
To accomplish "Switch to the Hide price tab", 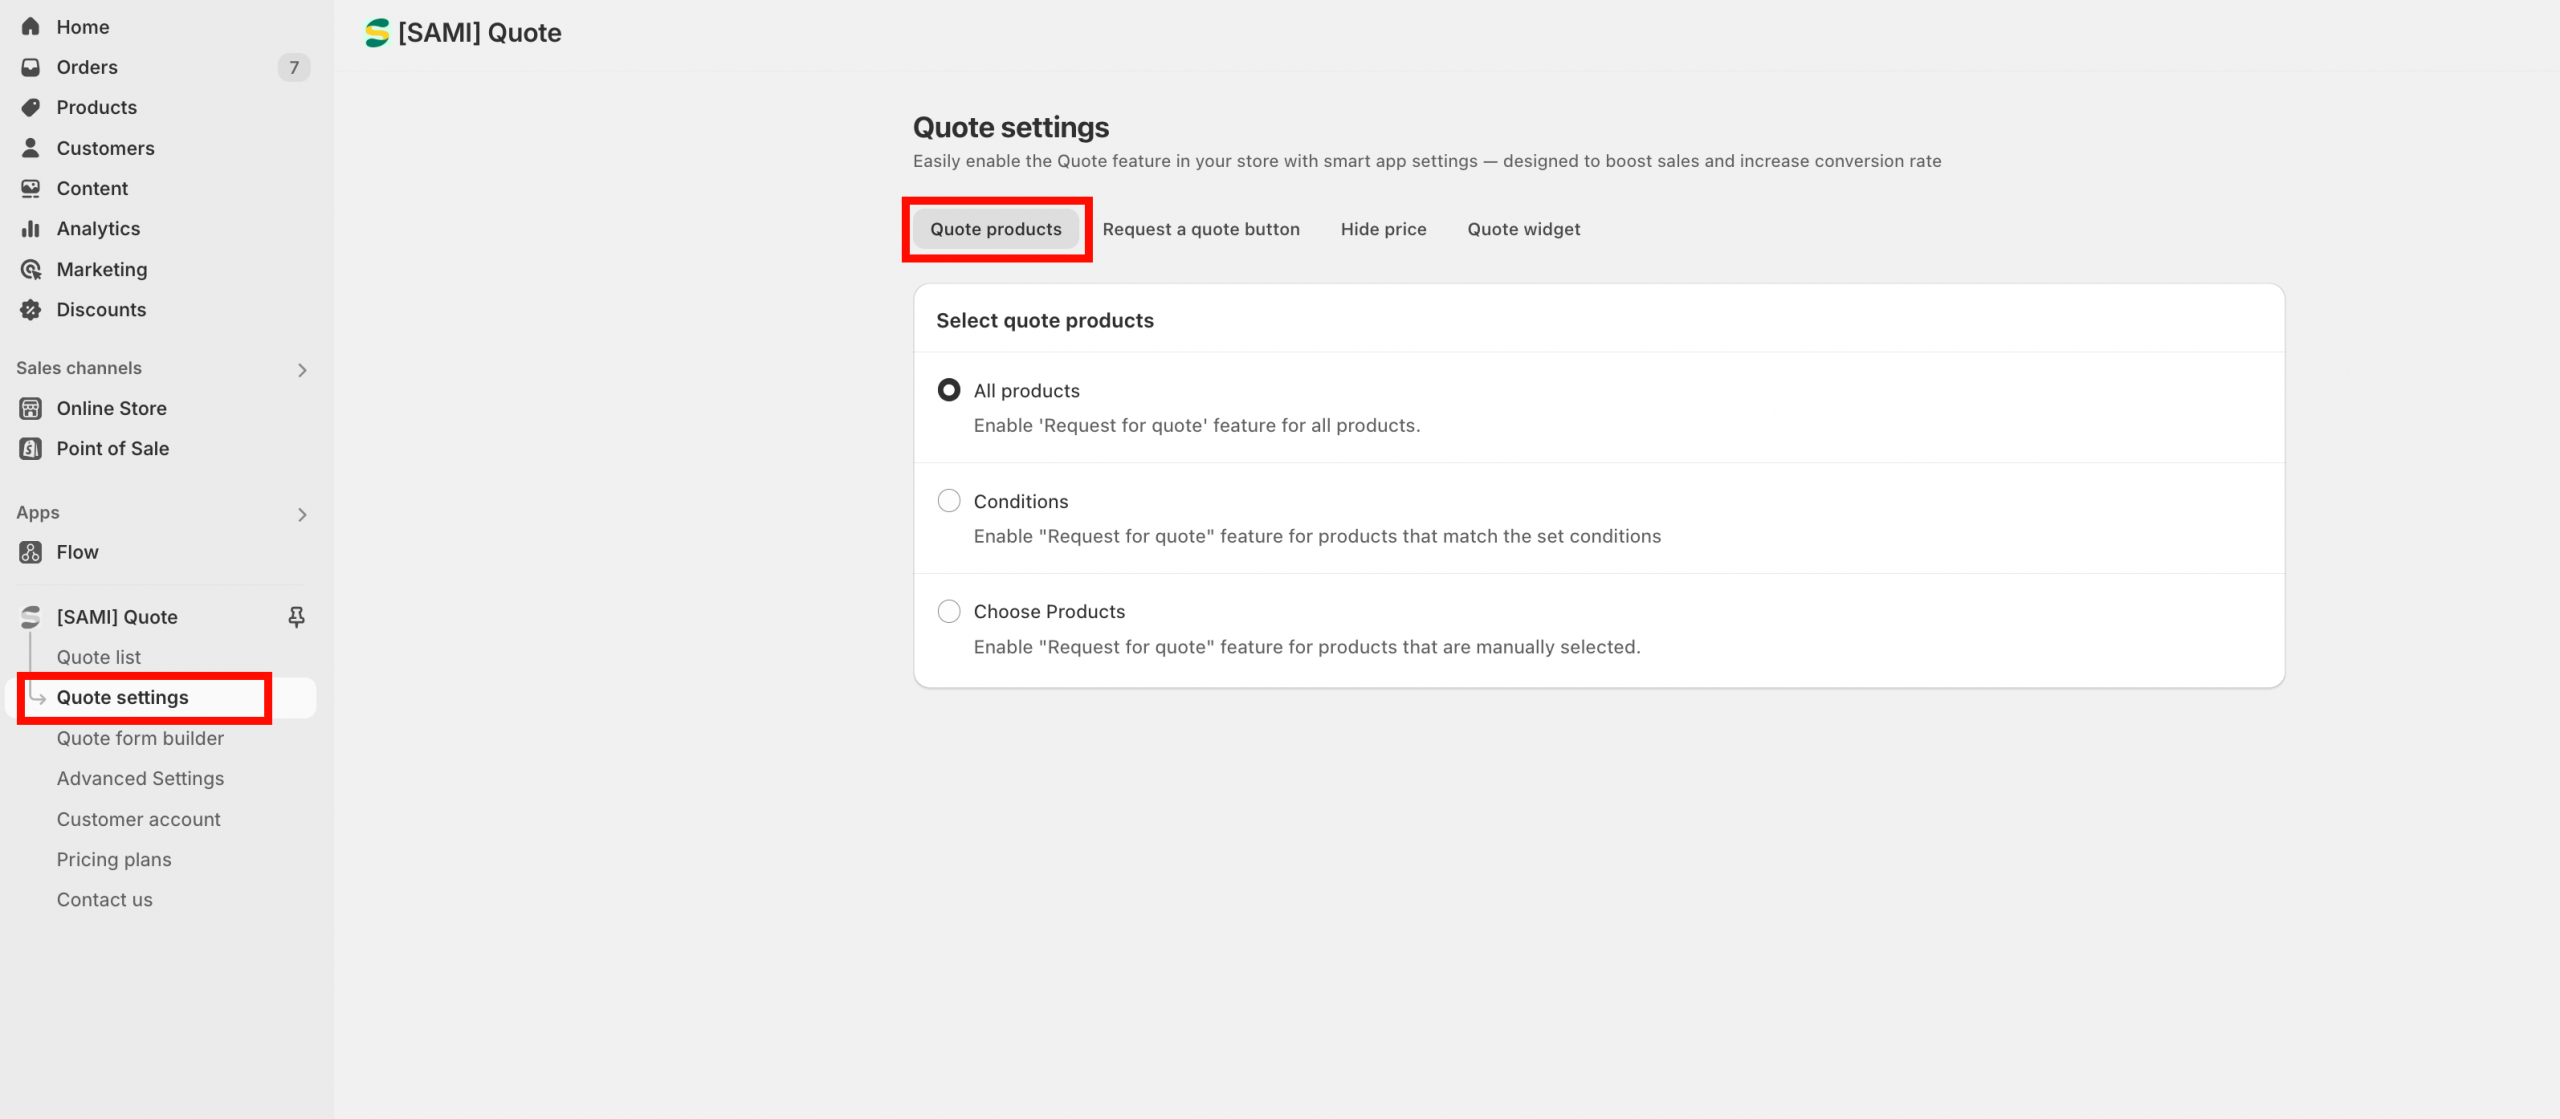I will [1383, 229].
